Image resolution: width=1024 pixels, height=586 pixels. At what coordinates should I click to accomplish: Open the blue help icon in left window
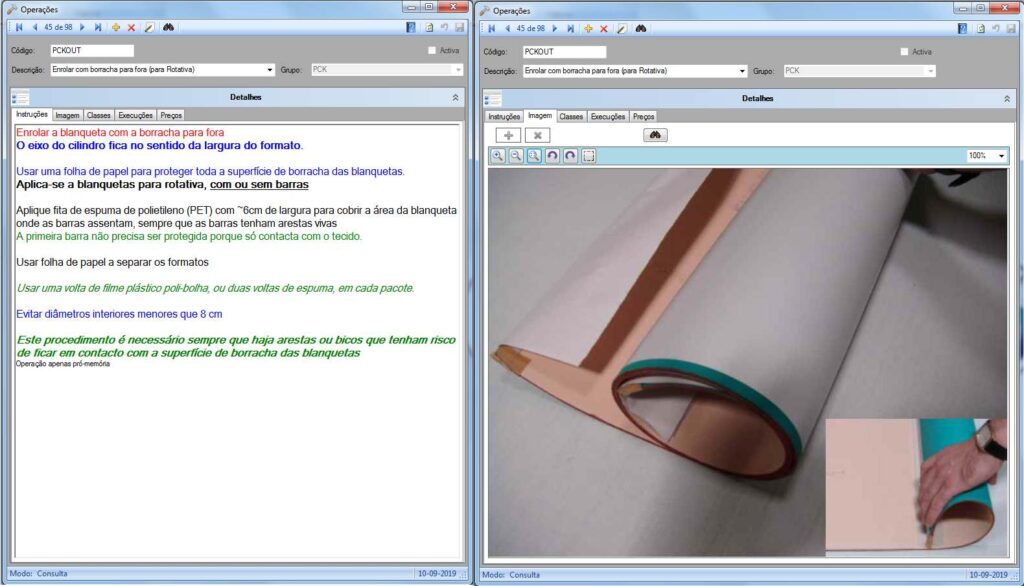[x=411, y=27]
